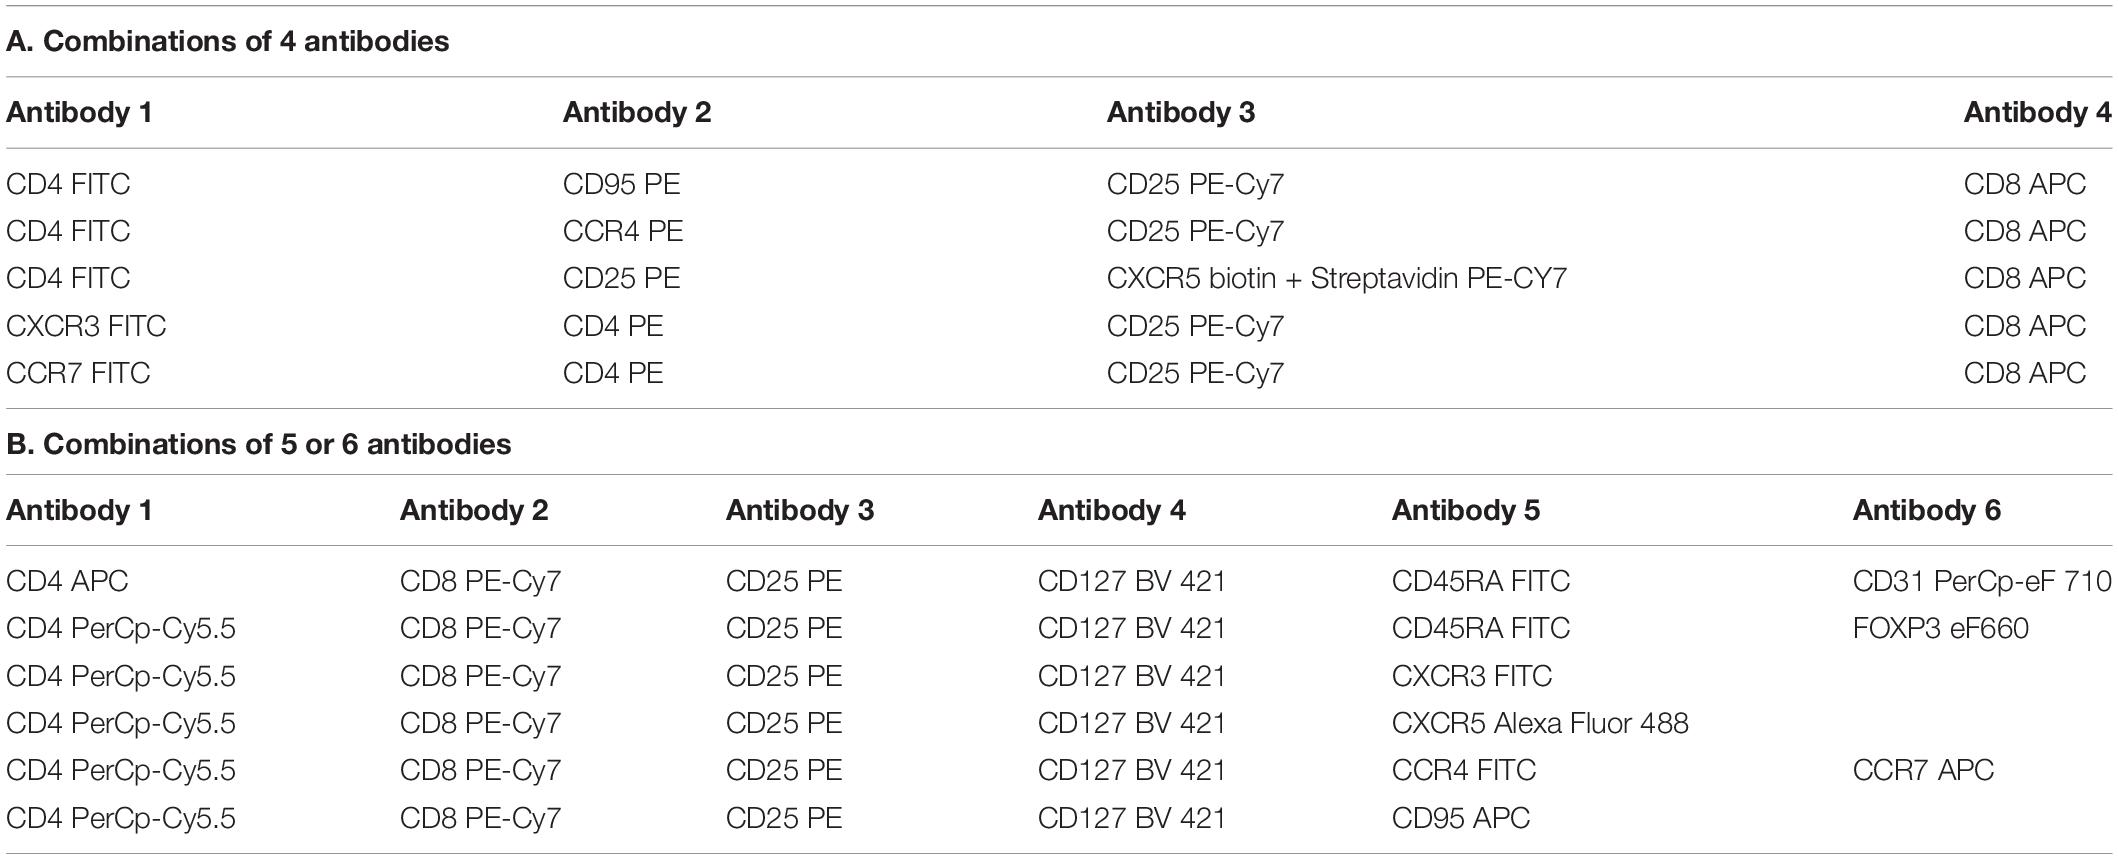
Task: Click the 'CXCR3 FITC' cell under Antibody 1
Action: (x=86, y=326)
